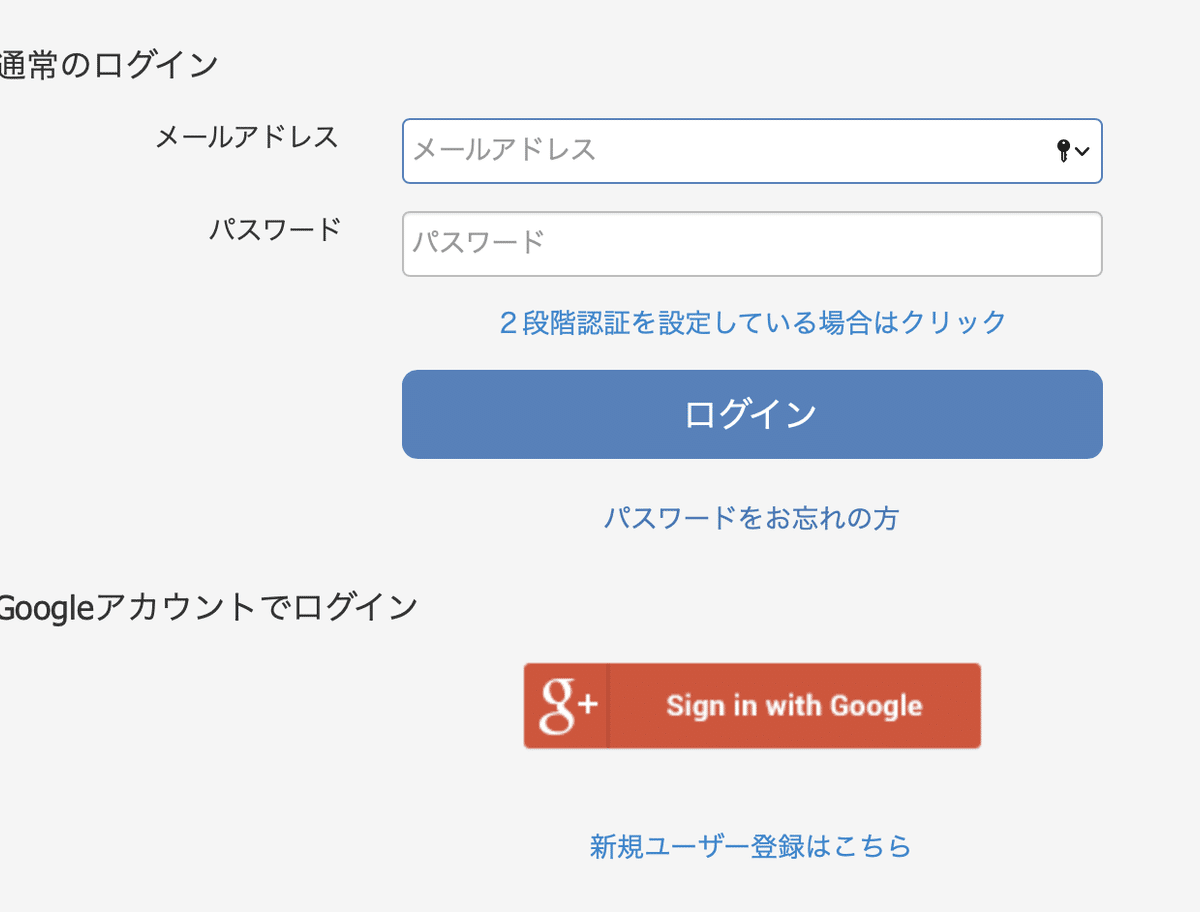Submit the login form via ログイン
Screen dimensions: 1200x912
coord(752,413)
